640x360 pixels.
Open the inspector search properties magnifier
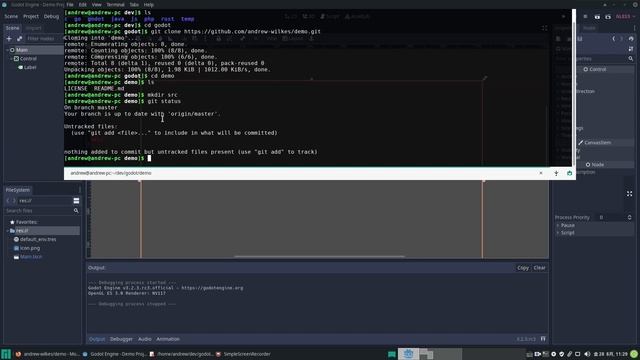631,59
